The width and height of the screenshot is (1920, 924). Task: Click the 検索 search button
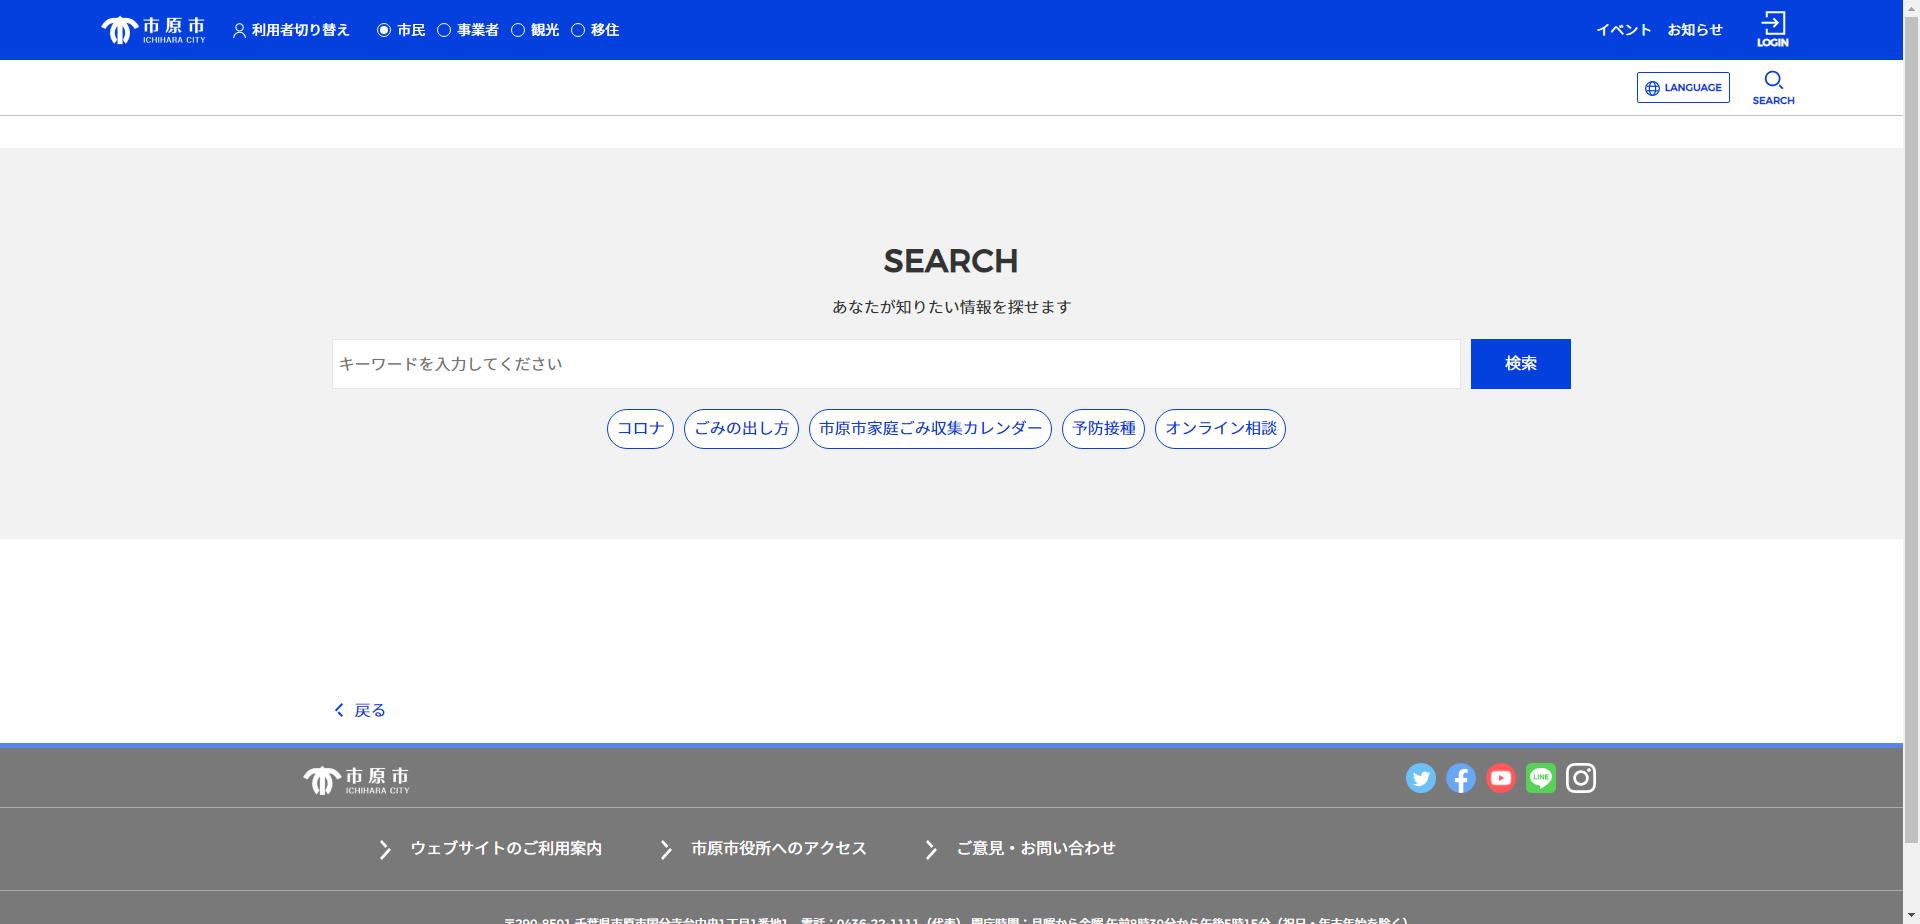1520,364
